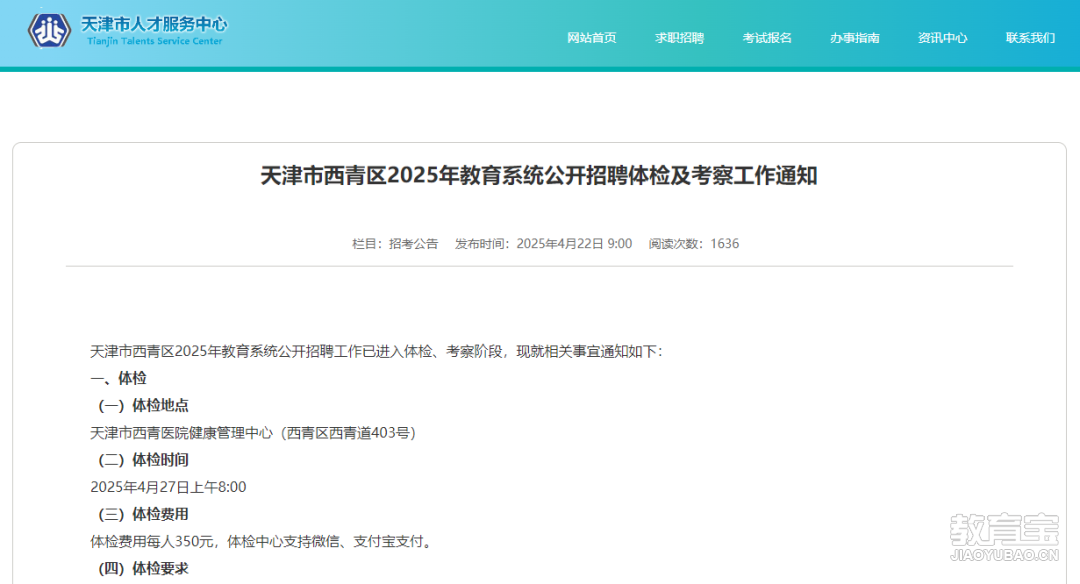The width and height of the screenshot is (1080, 584).
Task: Click the subheading （三）体检费用
Action: [x=143, y=514]
